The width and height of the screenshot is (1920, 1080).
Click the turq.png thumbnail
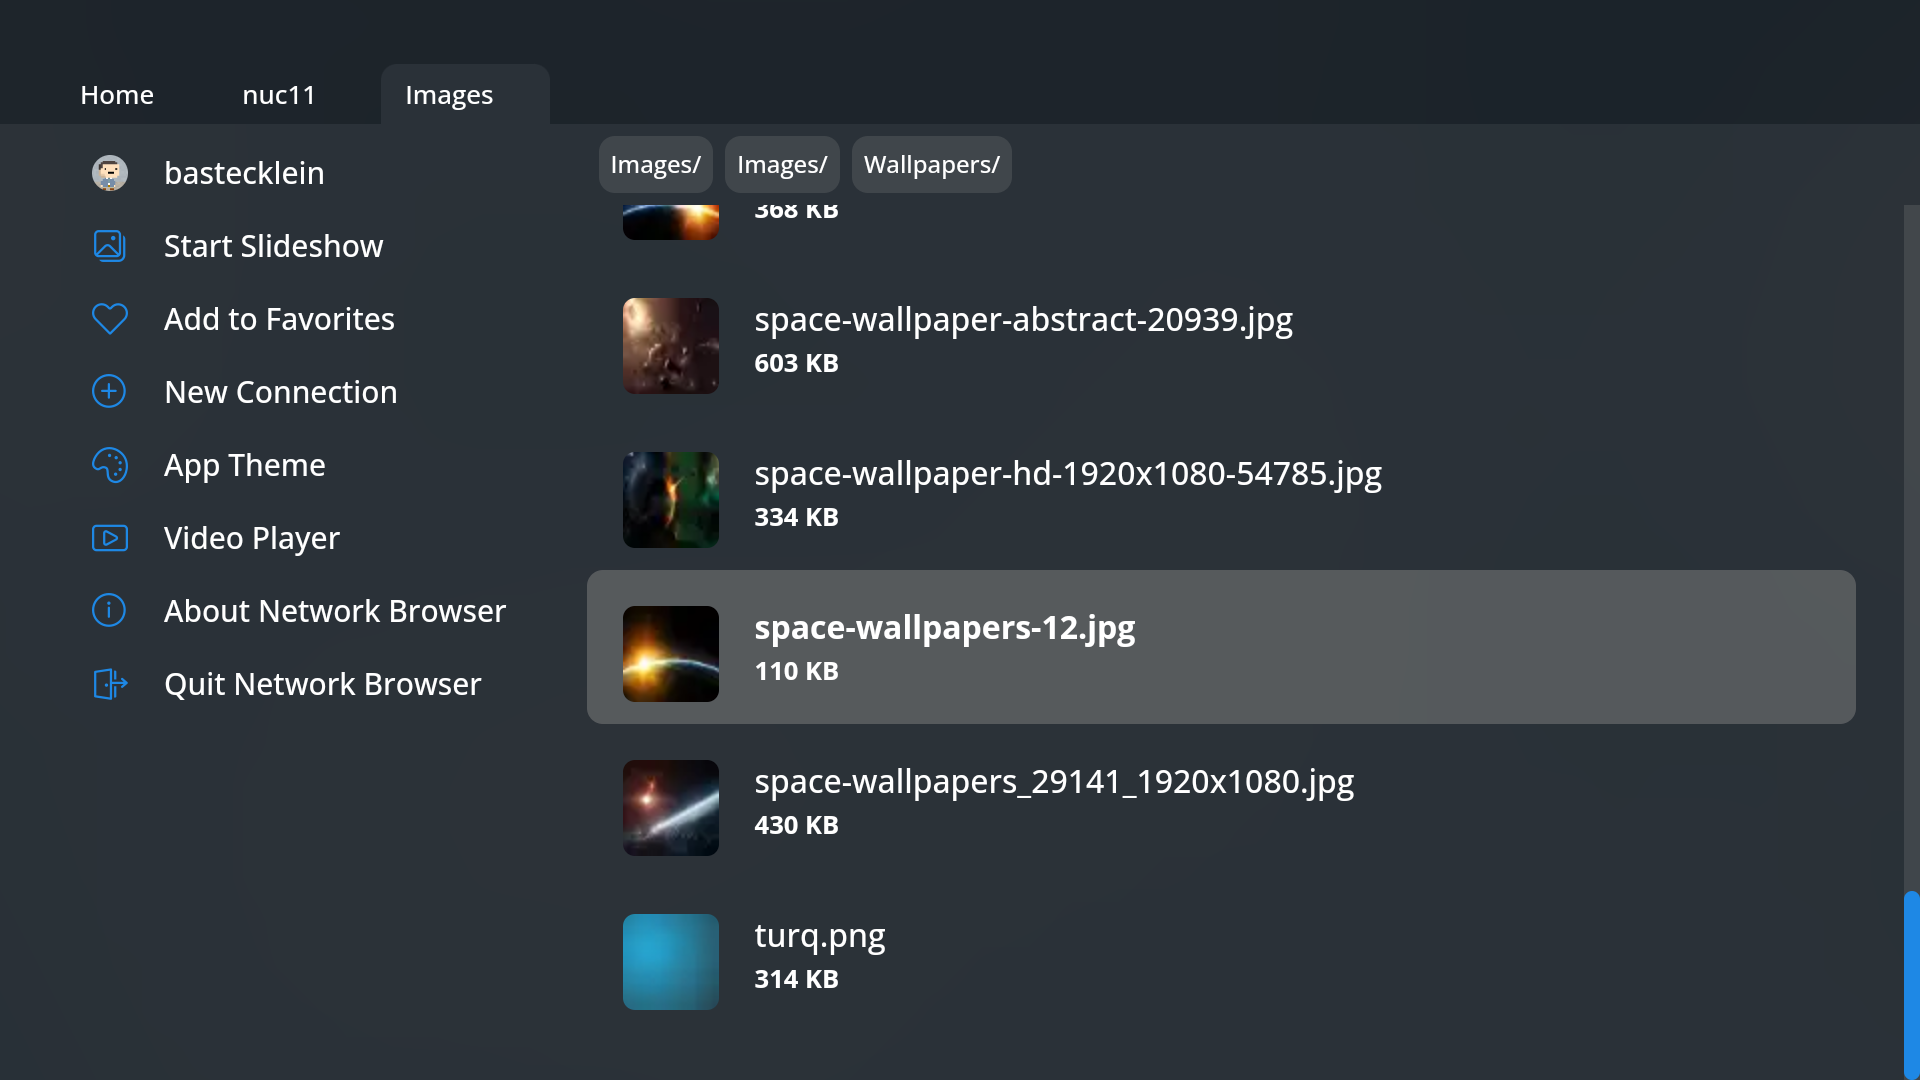[670, 961]
